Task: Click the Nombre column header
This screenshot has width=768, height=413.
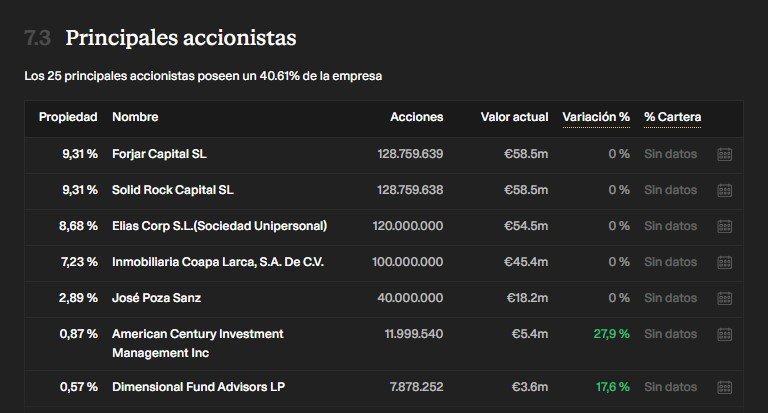Action: coord(135,117)
